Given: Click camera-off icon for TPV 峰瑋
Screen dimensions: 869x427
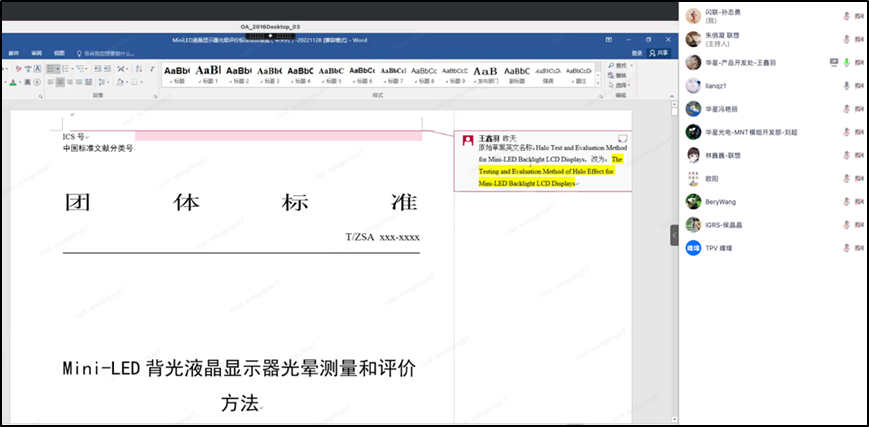Looking at the screenshot, I should click(860, 248).
